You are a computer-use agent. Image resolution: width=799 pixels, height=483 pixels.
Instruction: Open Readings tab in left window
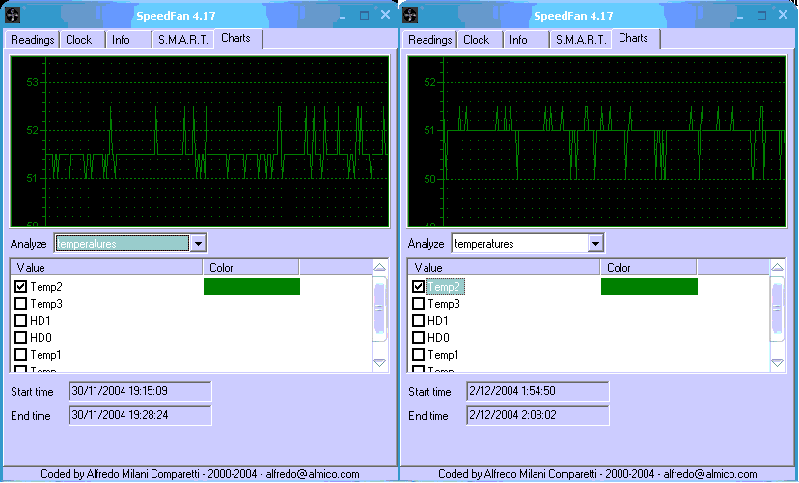pyautogui.click(x=32, y=40)
